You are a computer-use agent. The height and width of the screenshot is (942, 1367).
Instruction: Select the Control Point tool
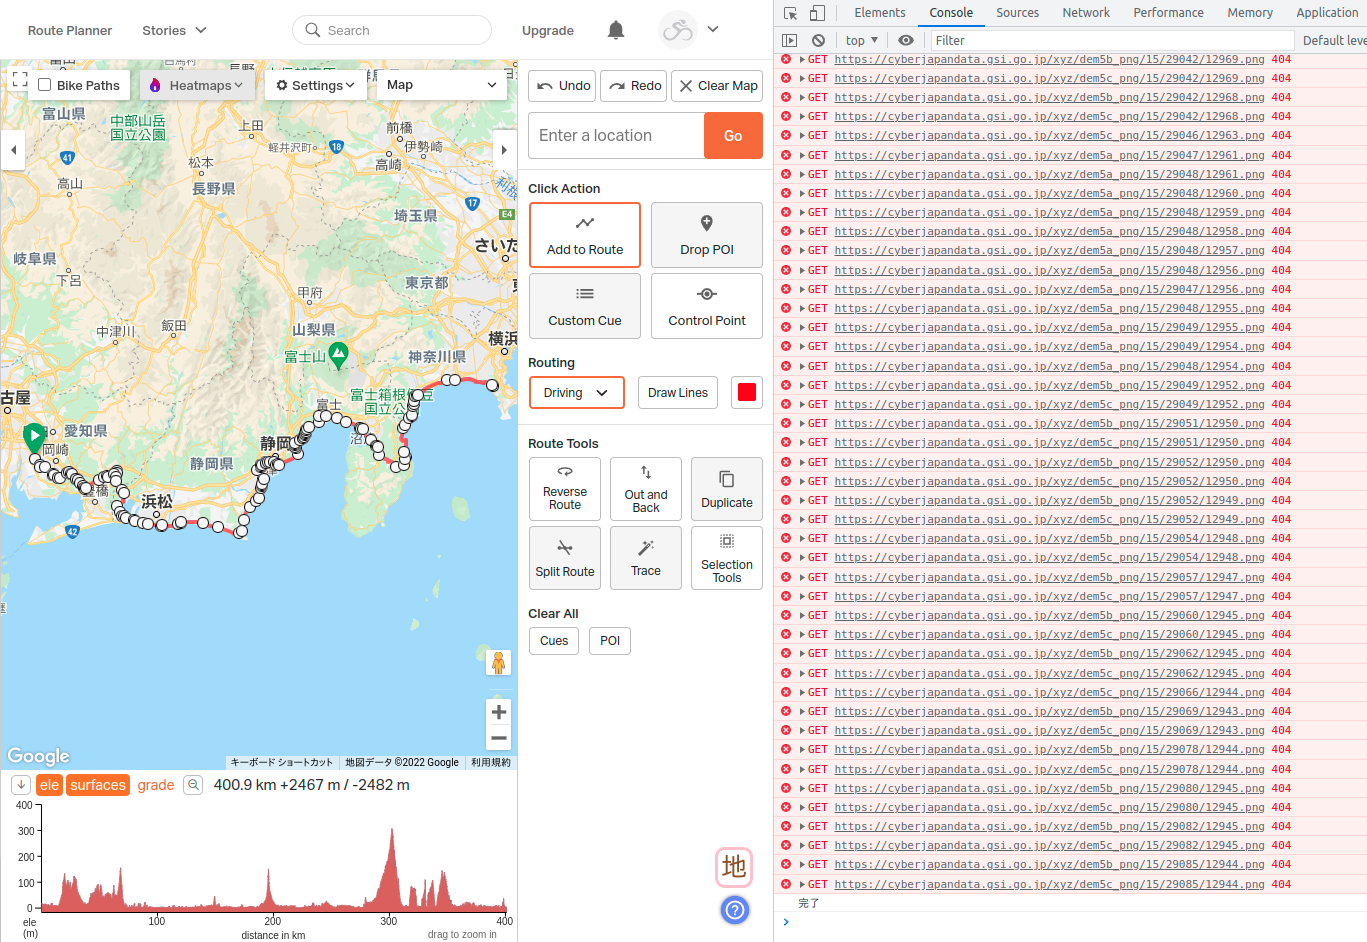point(707,307)
